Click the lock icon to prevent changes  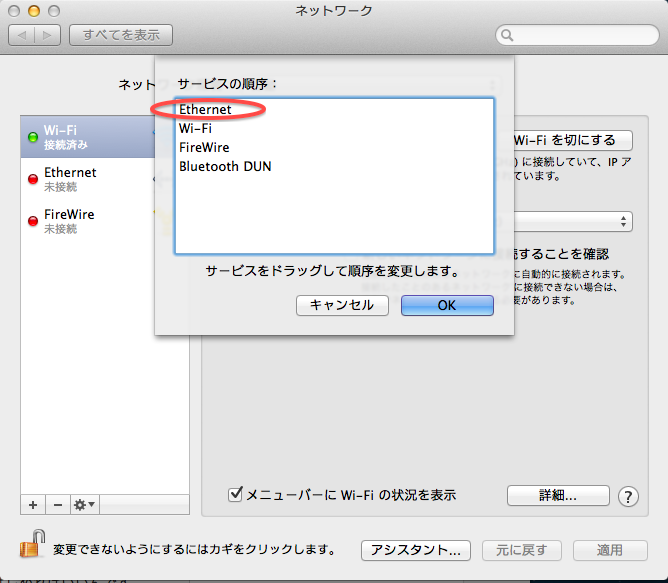pyautogui.click(x=32, y=543)
